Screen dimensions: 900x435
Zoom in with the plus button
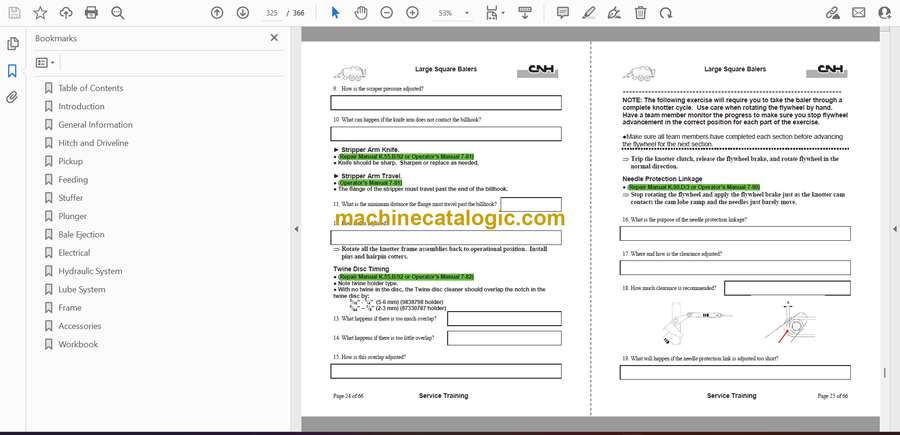(x=412, y=13)
